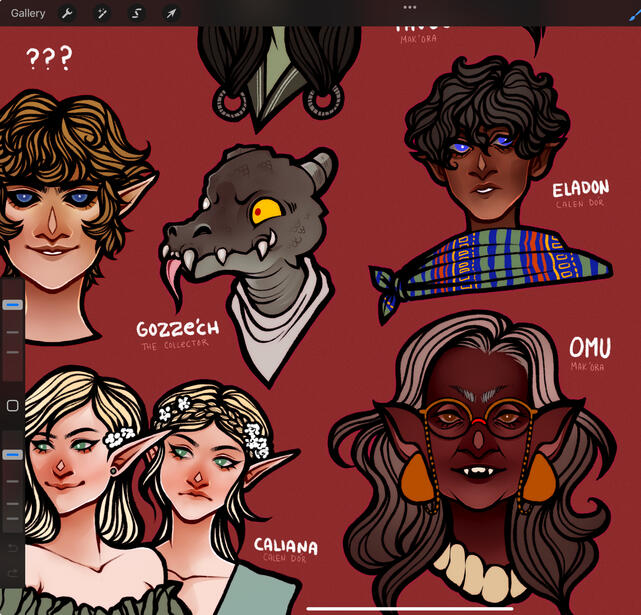Activate the Selection tool

(x=136, y=14)
